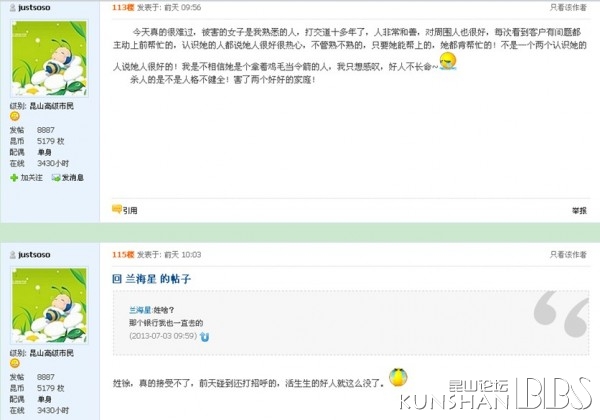The height and width of the screenshot is (420, 600).
Task: Click the green plus 加关注 icon
Action: point(14,177)
